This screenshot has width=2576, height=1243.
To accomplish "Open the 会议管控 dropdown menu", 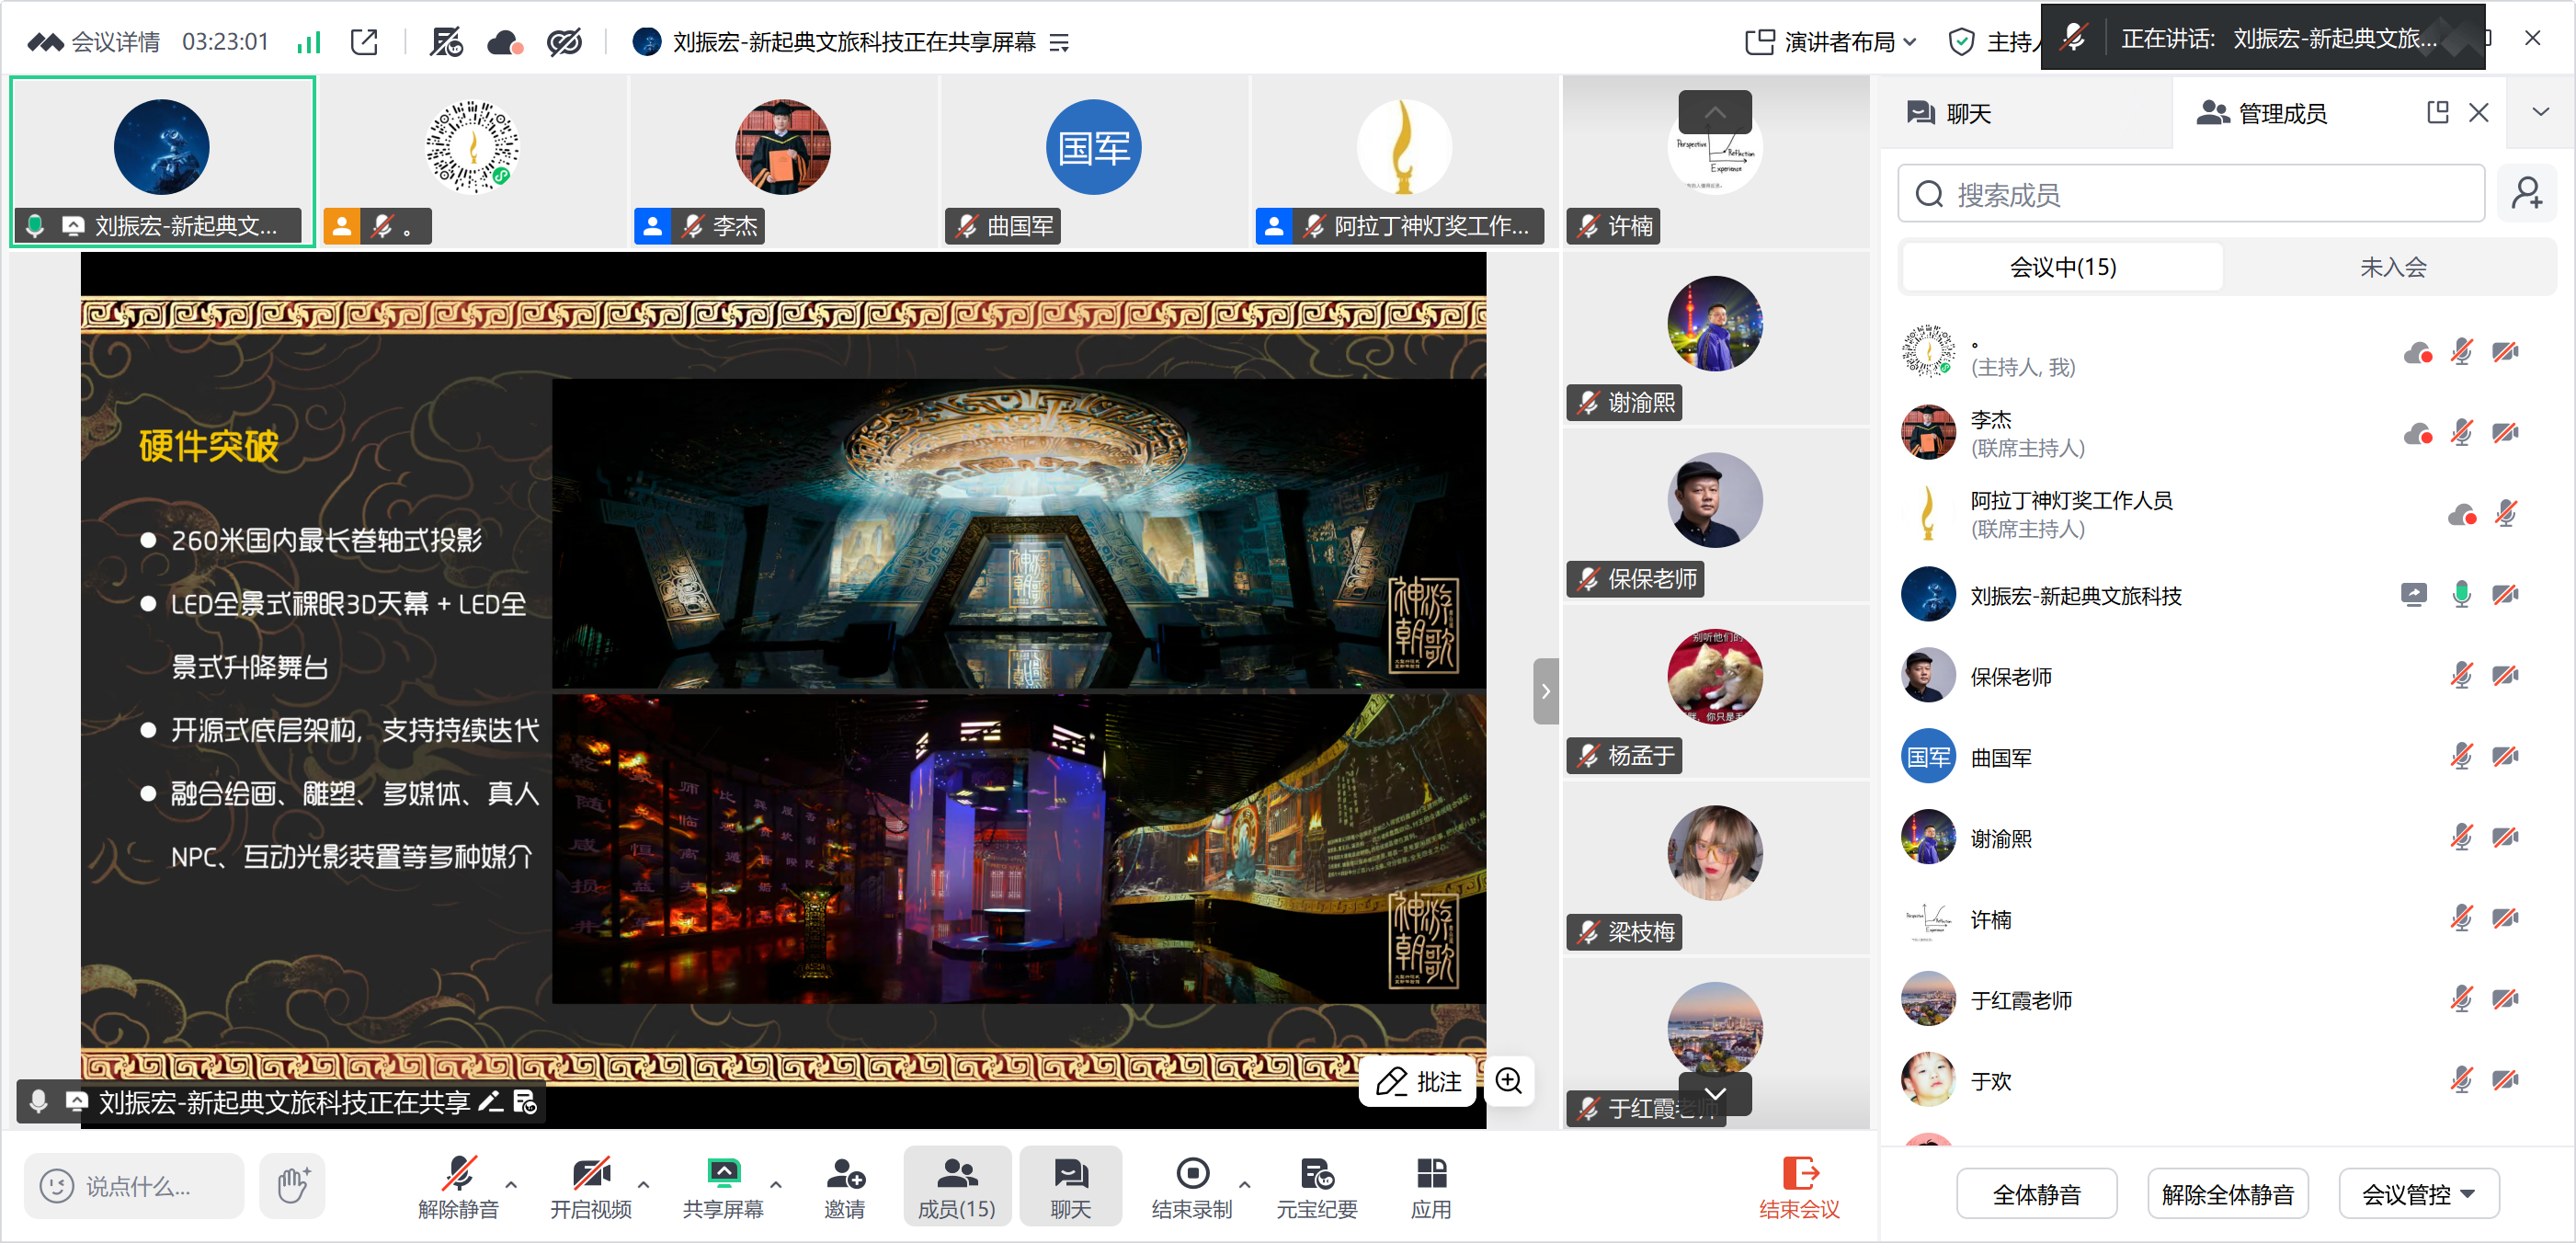I will (2418, 1193).
